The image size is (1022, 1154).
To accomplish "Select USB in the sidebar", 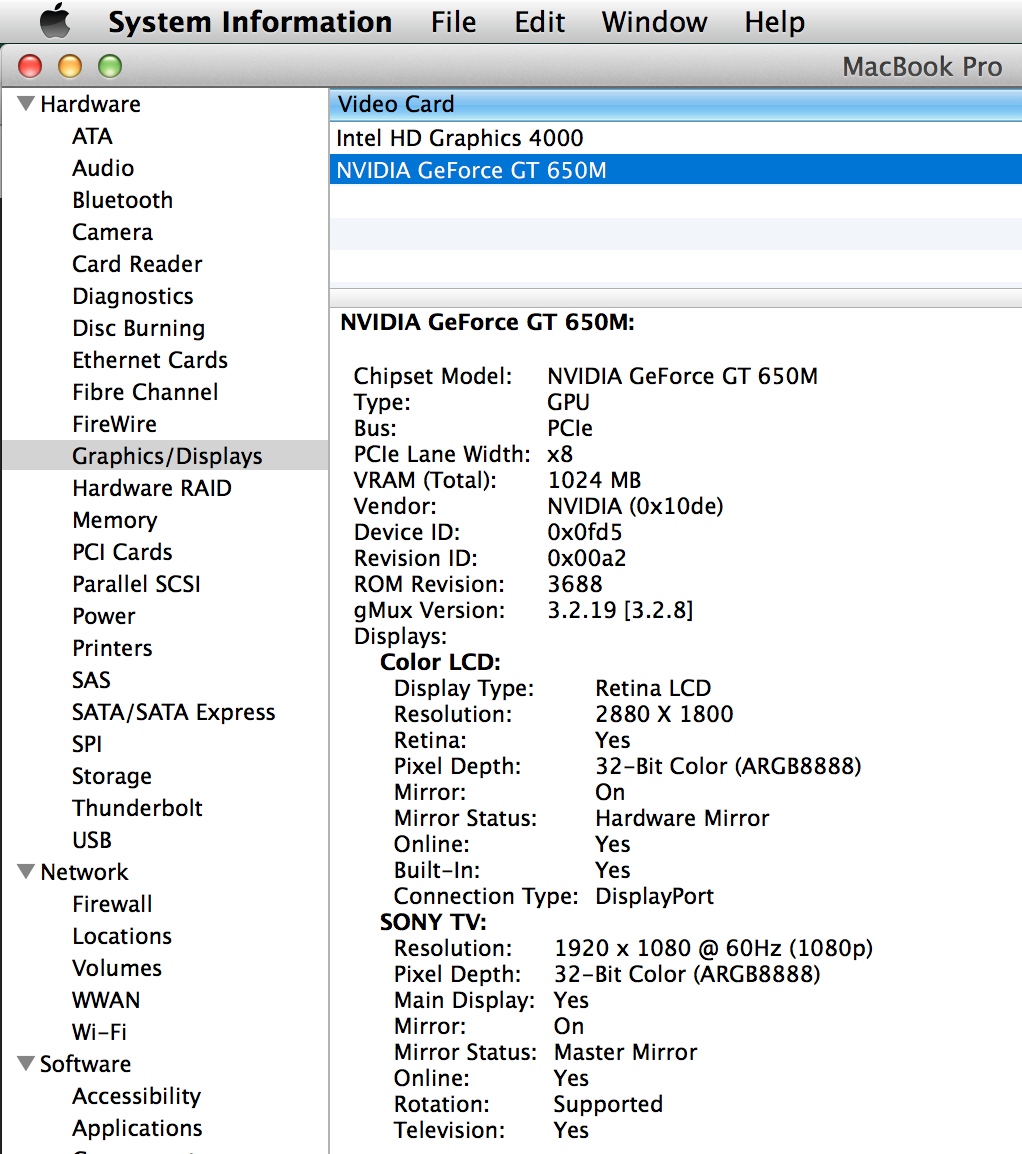I will tap(92, 840).
